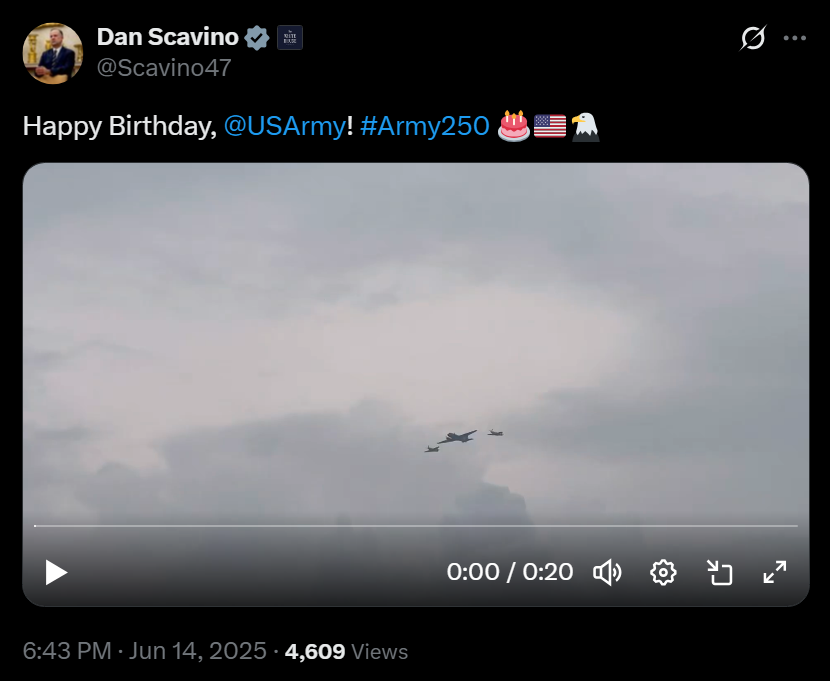Image resolution: width=830 pixels, height=681 pixels.
Task: Click the 6:43 PM · Jun 14, 2025 timestamp
Action: (x=144, y=652)
